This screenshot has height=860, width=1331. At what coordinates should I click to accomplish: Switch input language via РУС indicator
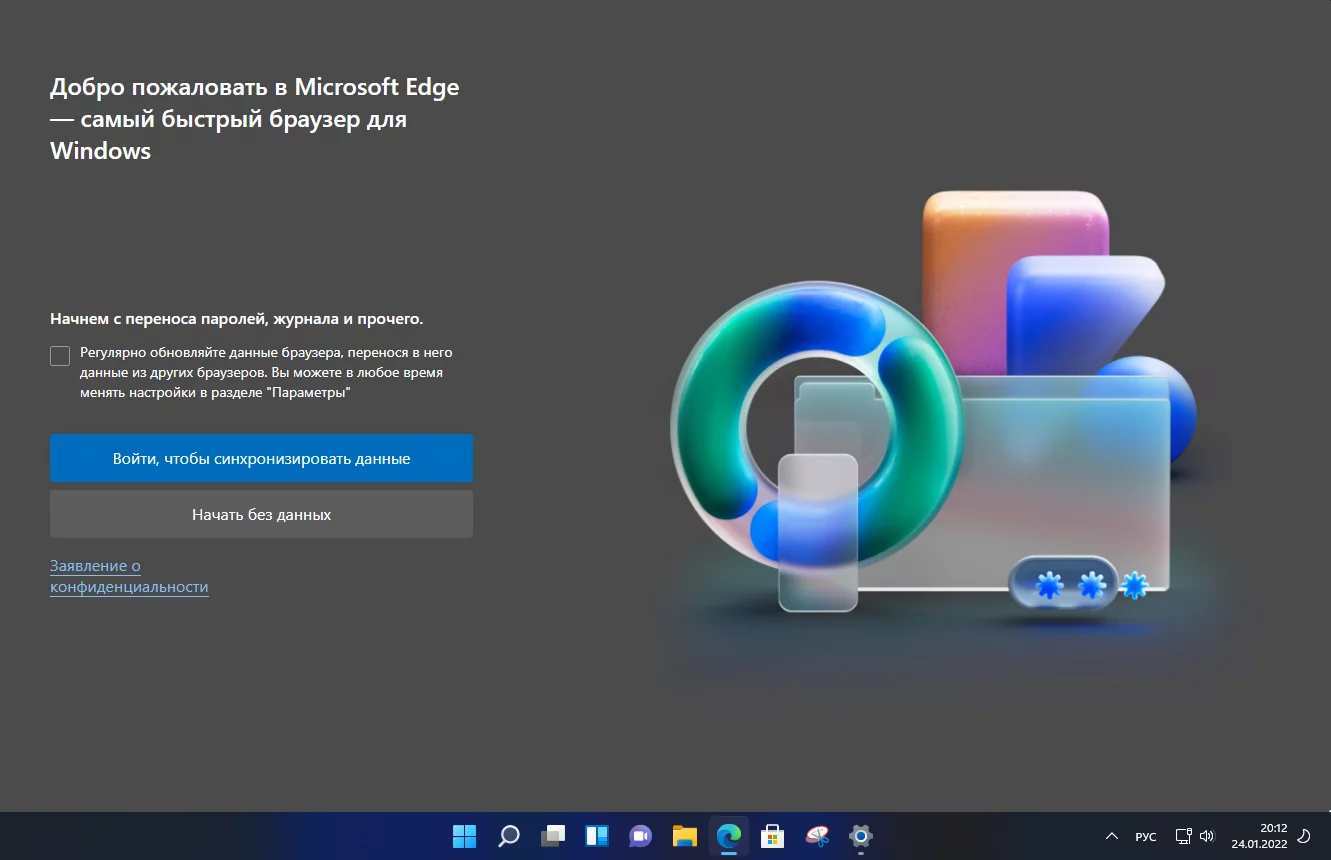coord(1146,836)
